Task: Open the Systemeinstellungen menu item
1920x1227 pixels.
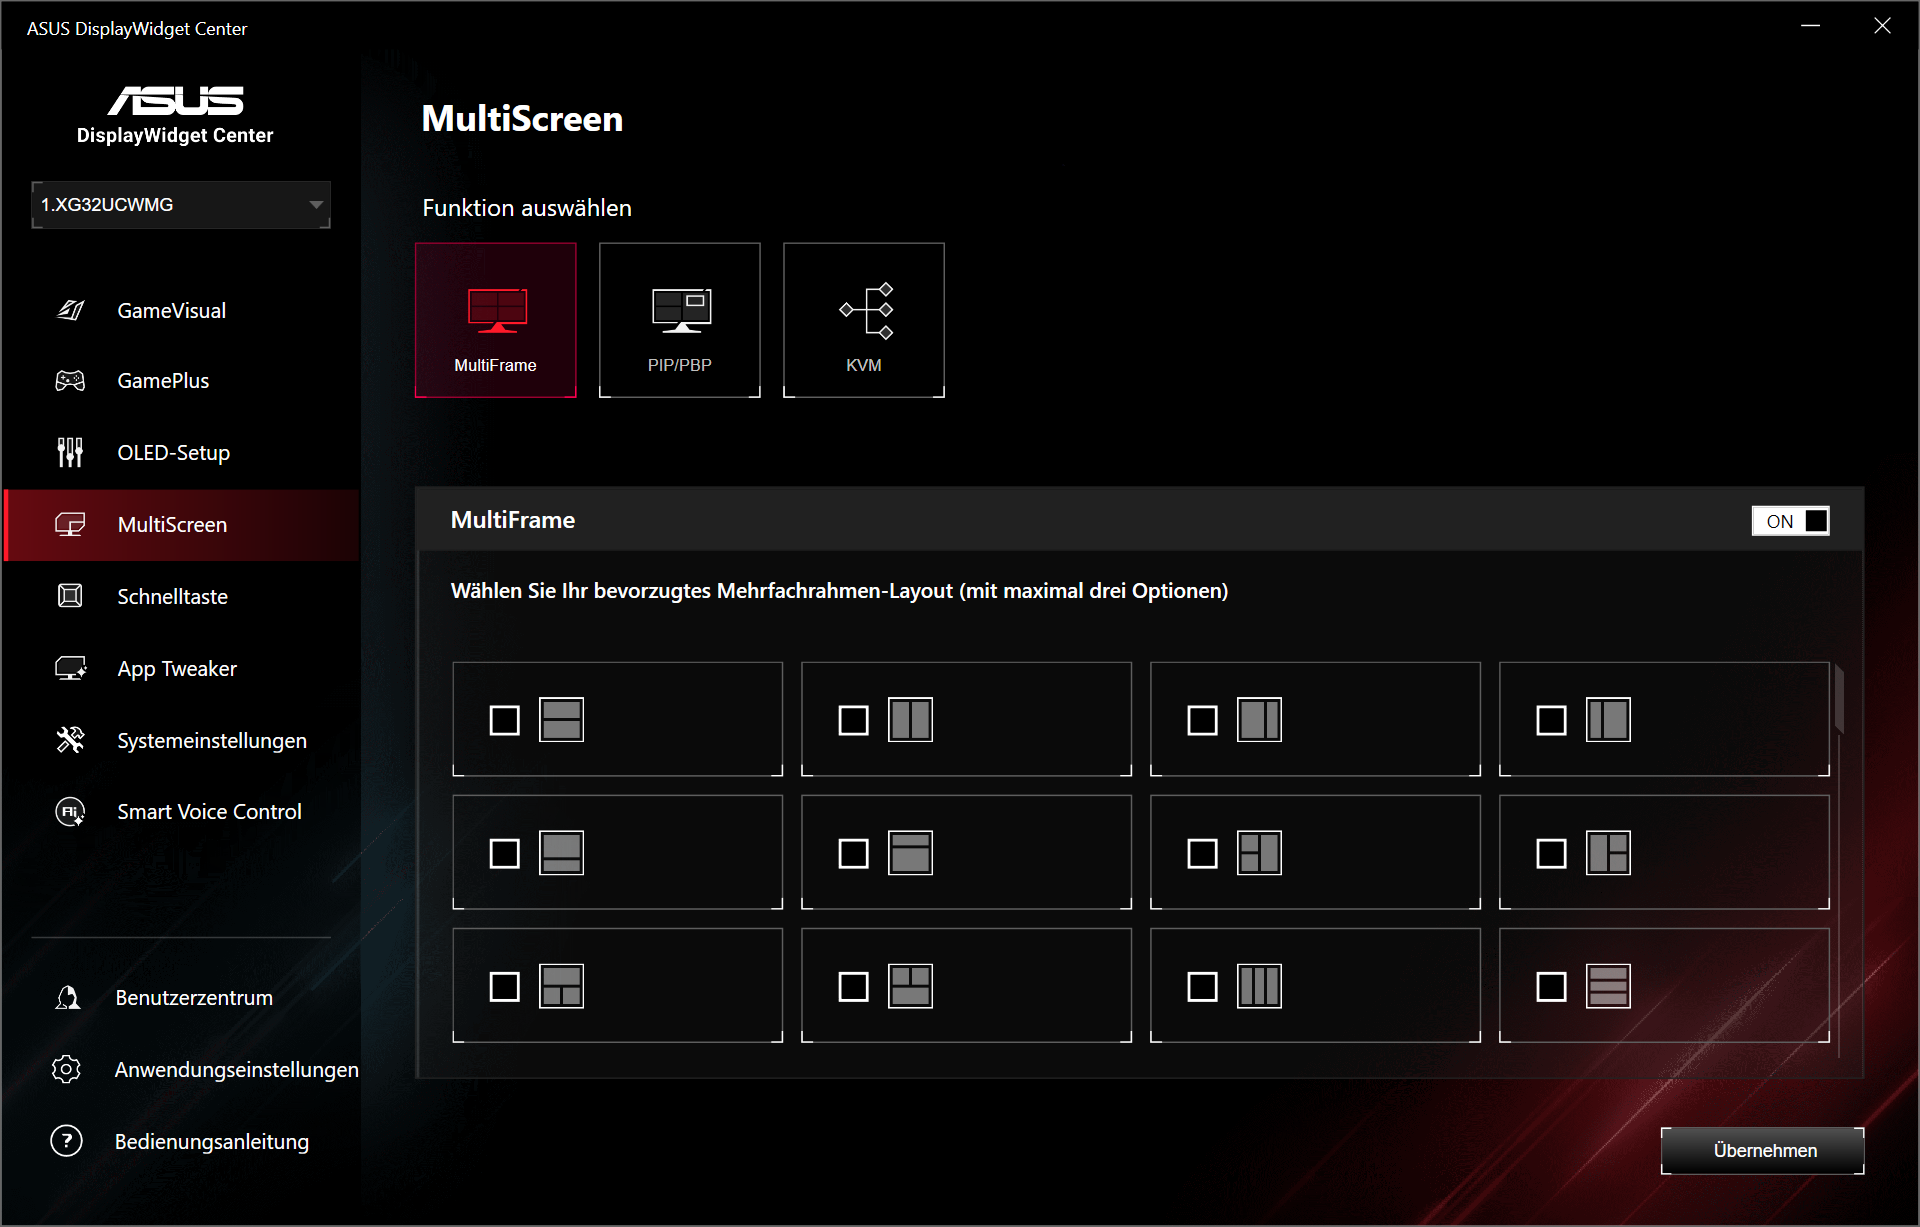Action: (211, 741)
